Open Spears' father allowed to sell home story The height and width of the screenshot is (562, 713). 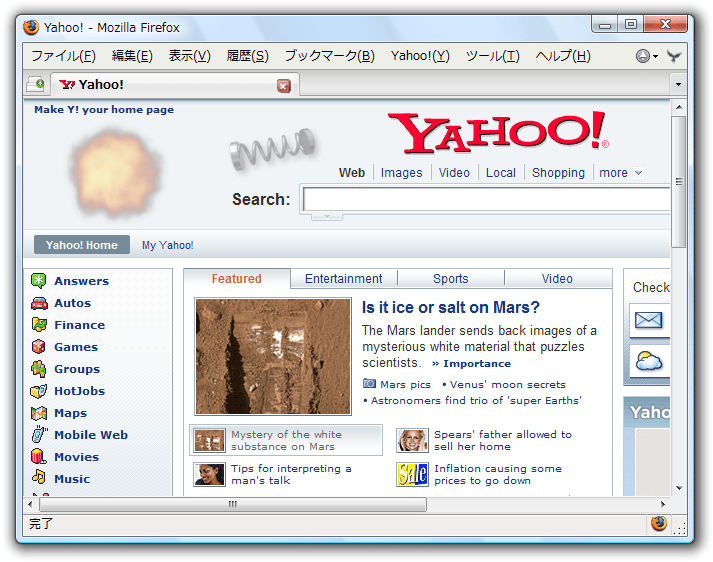(x=502, y=441)
